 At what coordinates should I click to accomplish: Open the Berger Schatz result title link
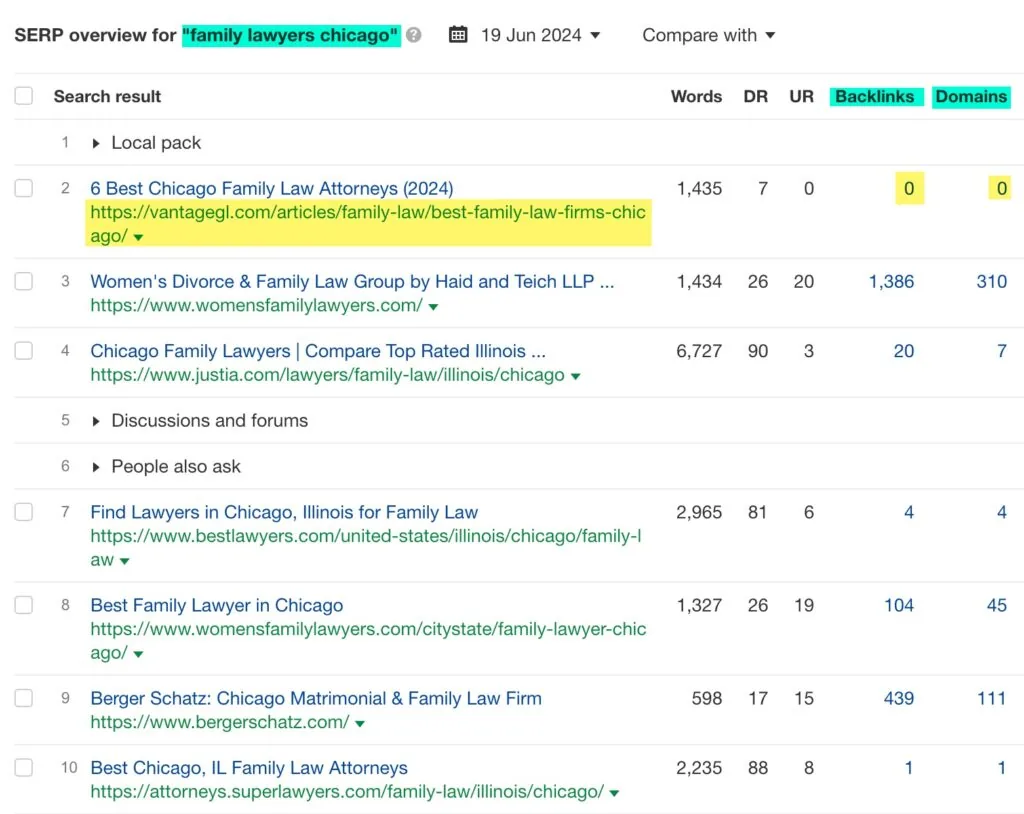click(x=315, y=698)
